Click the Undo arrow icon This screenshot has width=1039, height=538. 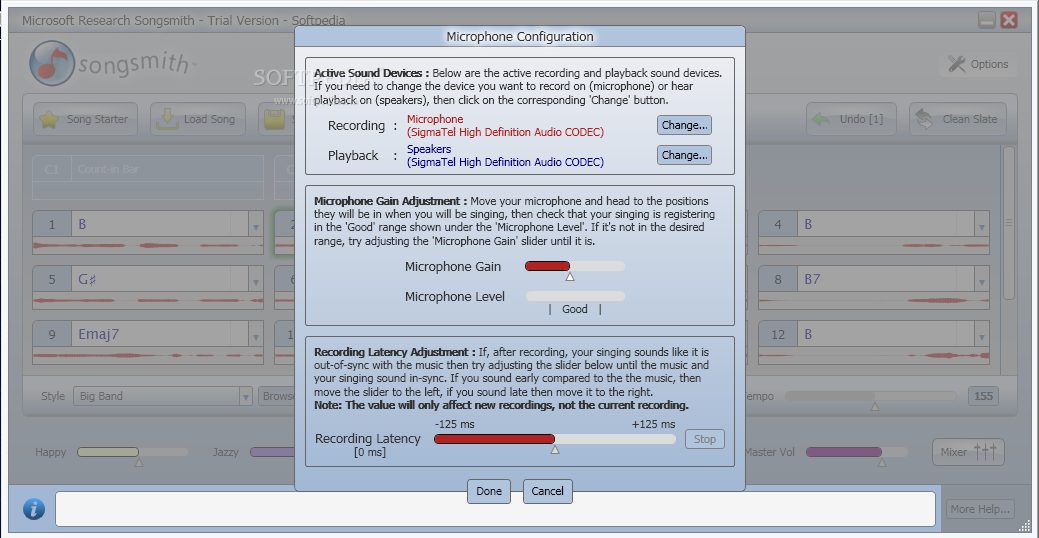(821, 119)
